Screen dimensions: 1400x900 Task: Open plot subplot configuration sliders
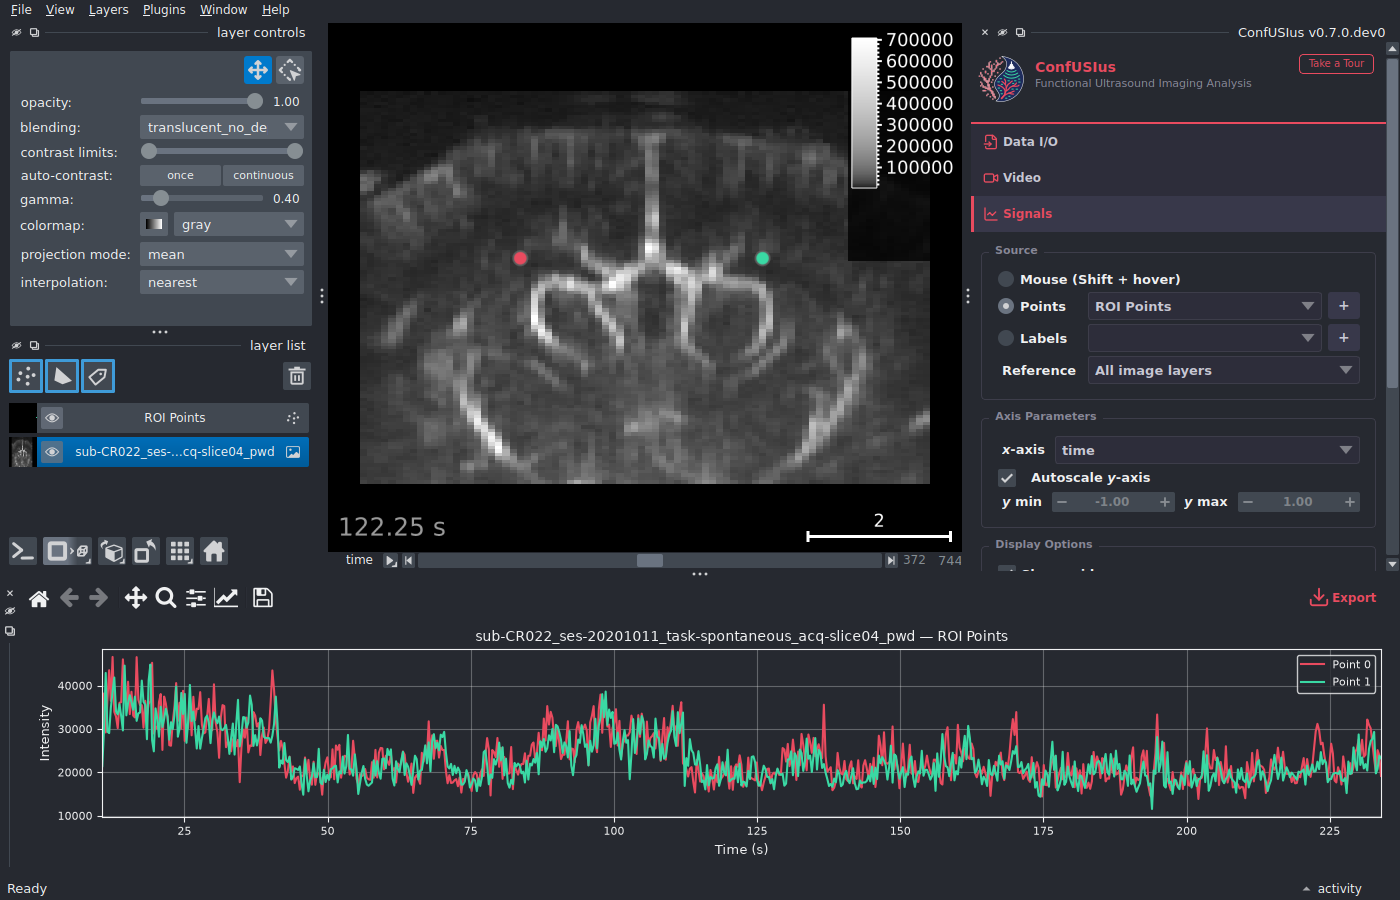tap(196, 598)
